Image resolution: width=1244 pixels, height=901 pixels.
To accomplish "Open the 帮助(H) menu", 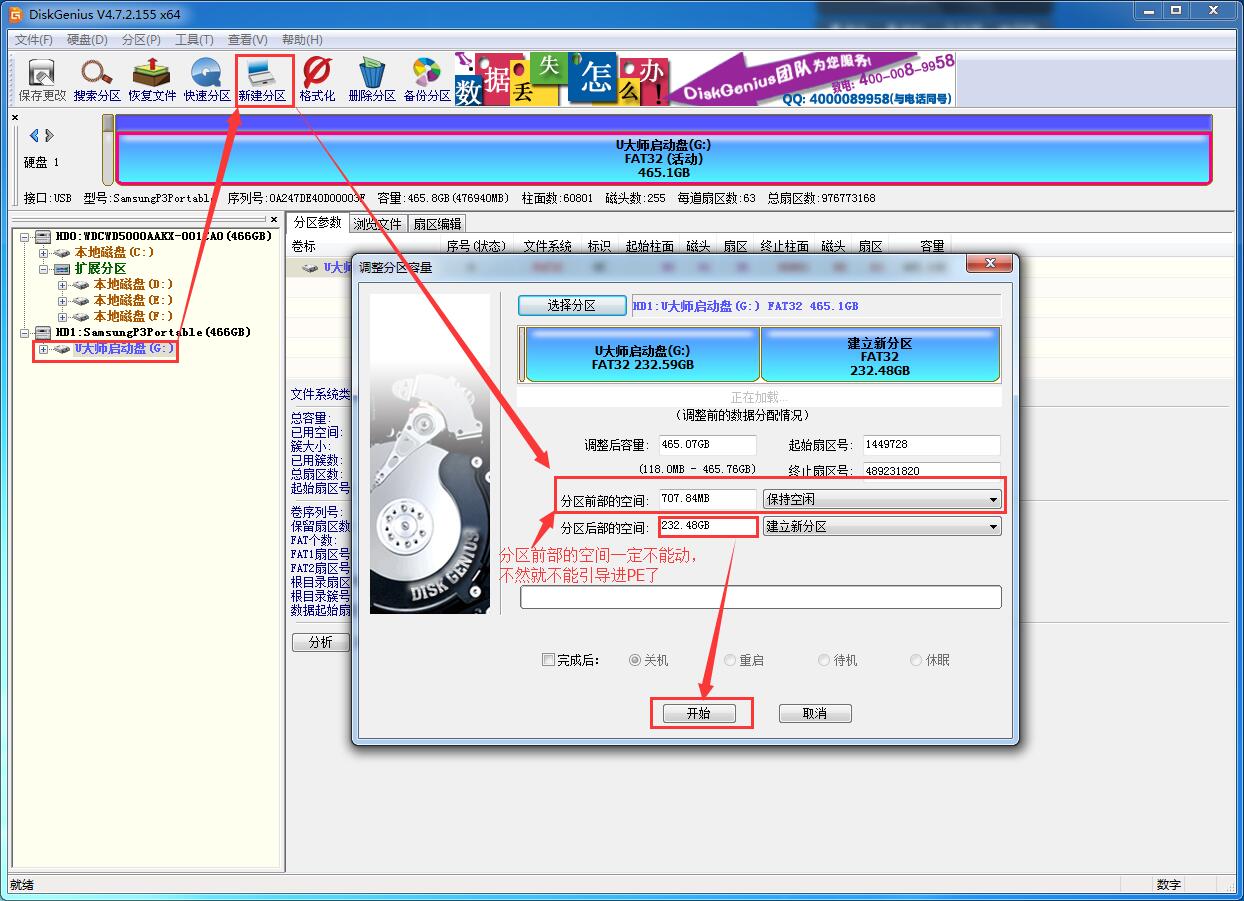I will click(302, 40).
